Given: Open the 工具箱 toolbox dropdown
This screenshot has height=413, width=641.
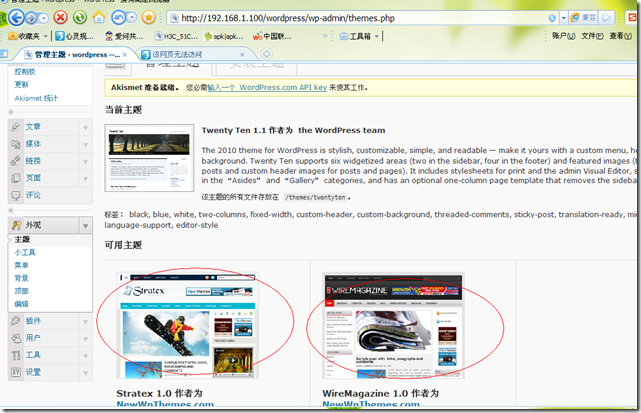Looking at the screenshot, I should pyautogui.click(x=359, y=36).
